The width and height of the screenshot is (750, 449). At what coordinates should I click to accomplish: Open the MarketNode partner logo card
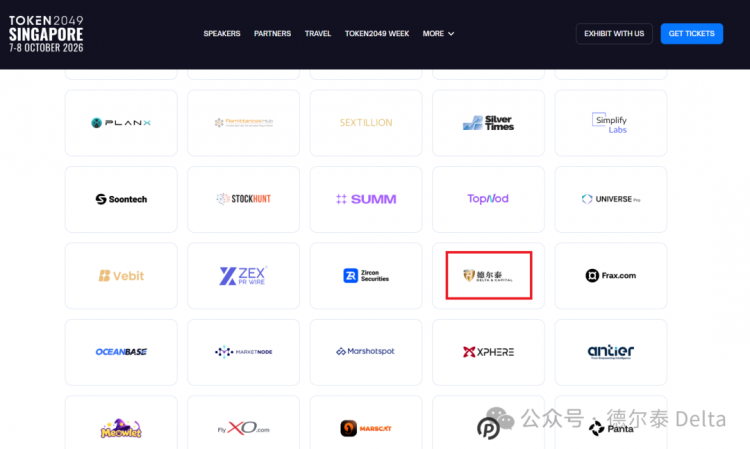(x=243, y=352)
